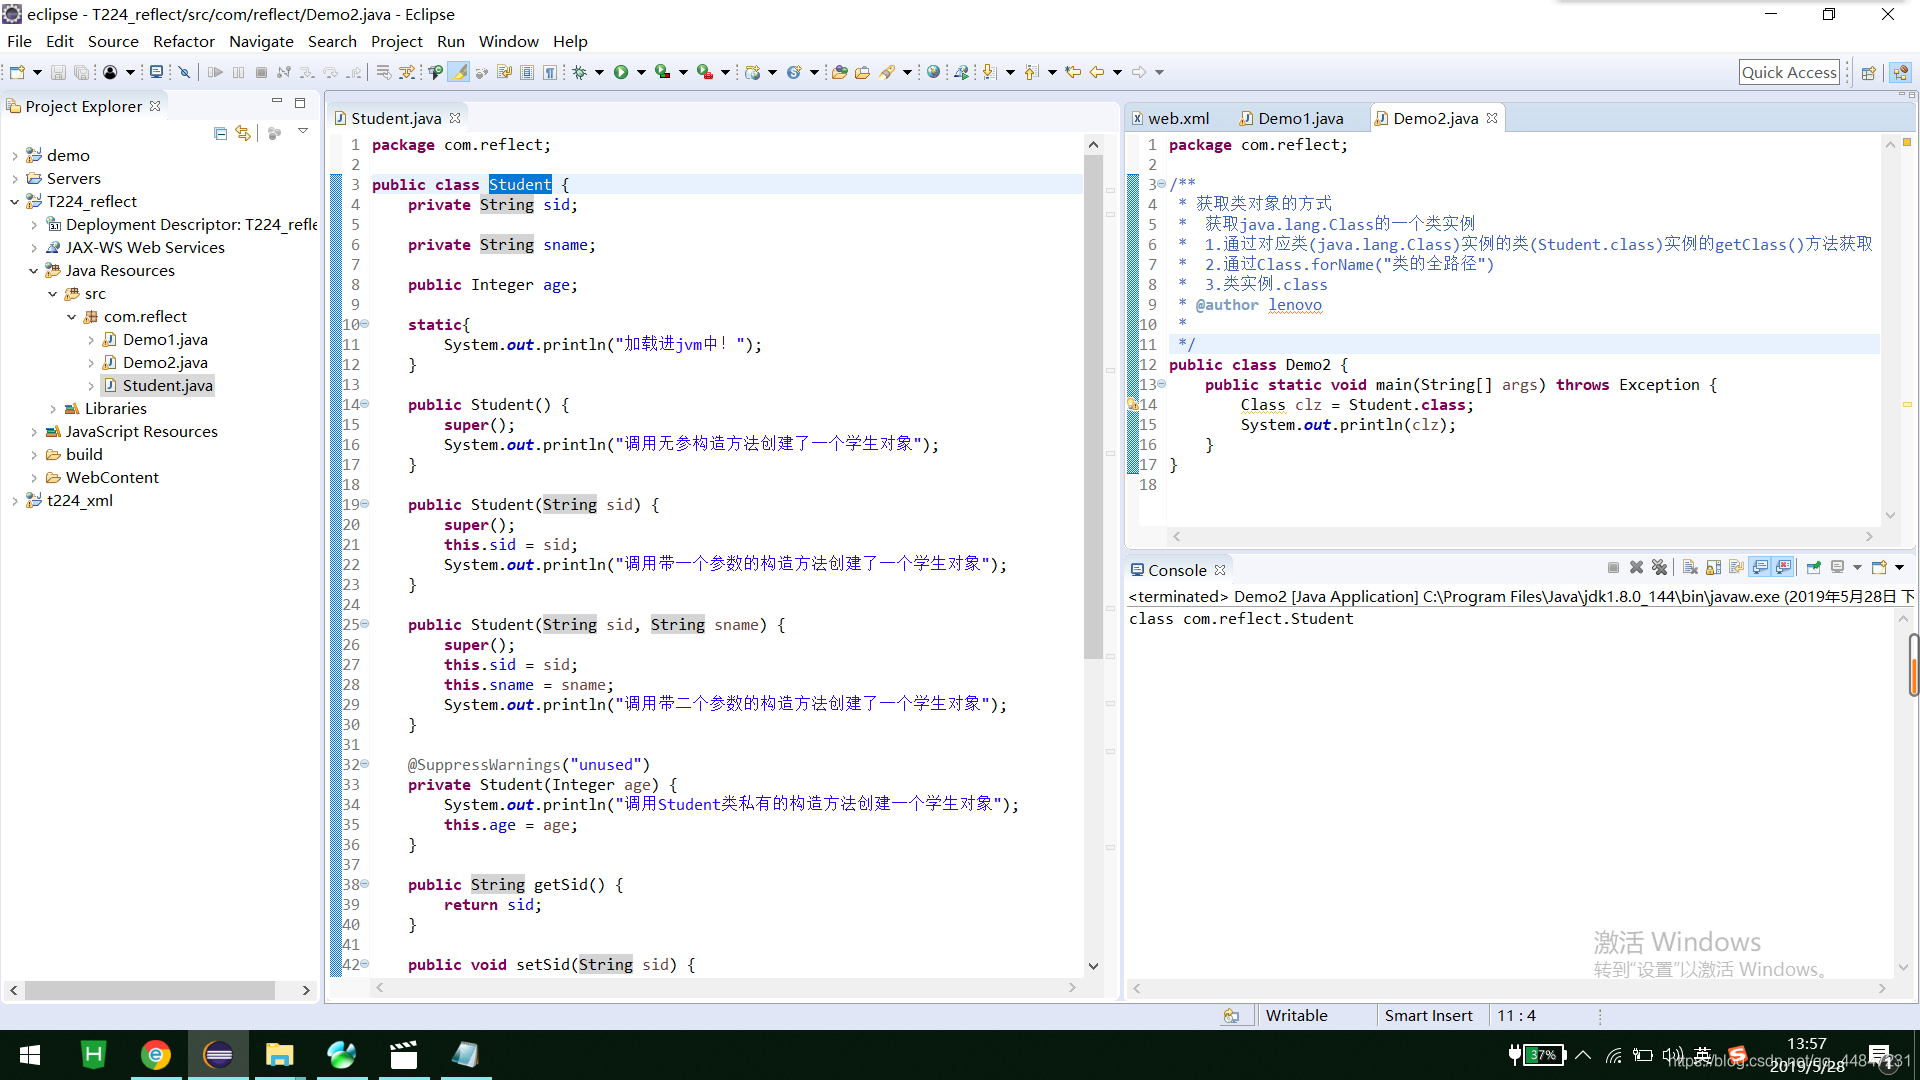
Task: Collapse the Java Resources node
Action: (34, 271)
